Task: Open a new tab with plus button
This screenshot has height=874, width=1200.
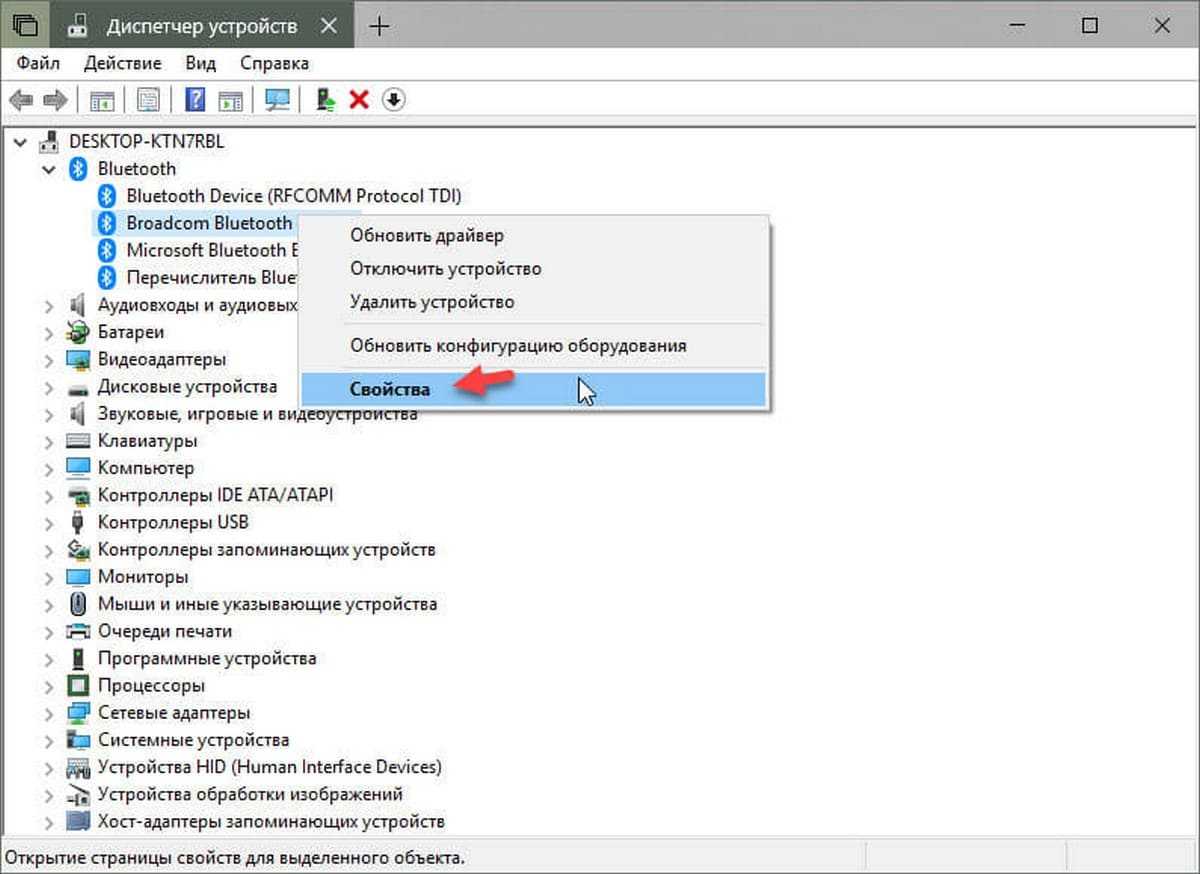Action: click(379, 26)
